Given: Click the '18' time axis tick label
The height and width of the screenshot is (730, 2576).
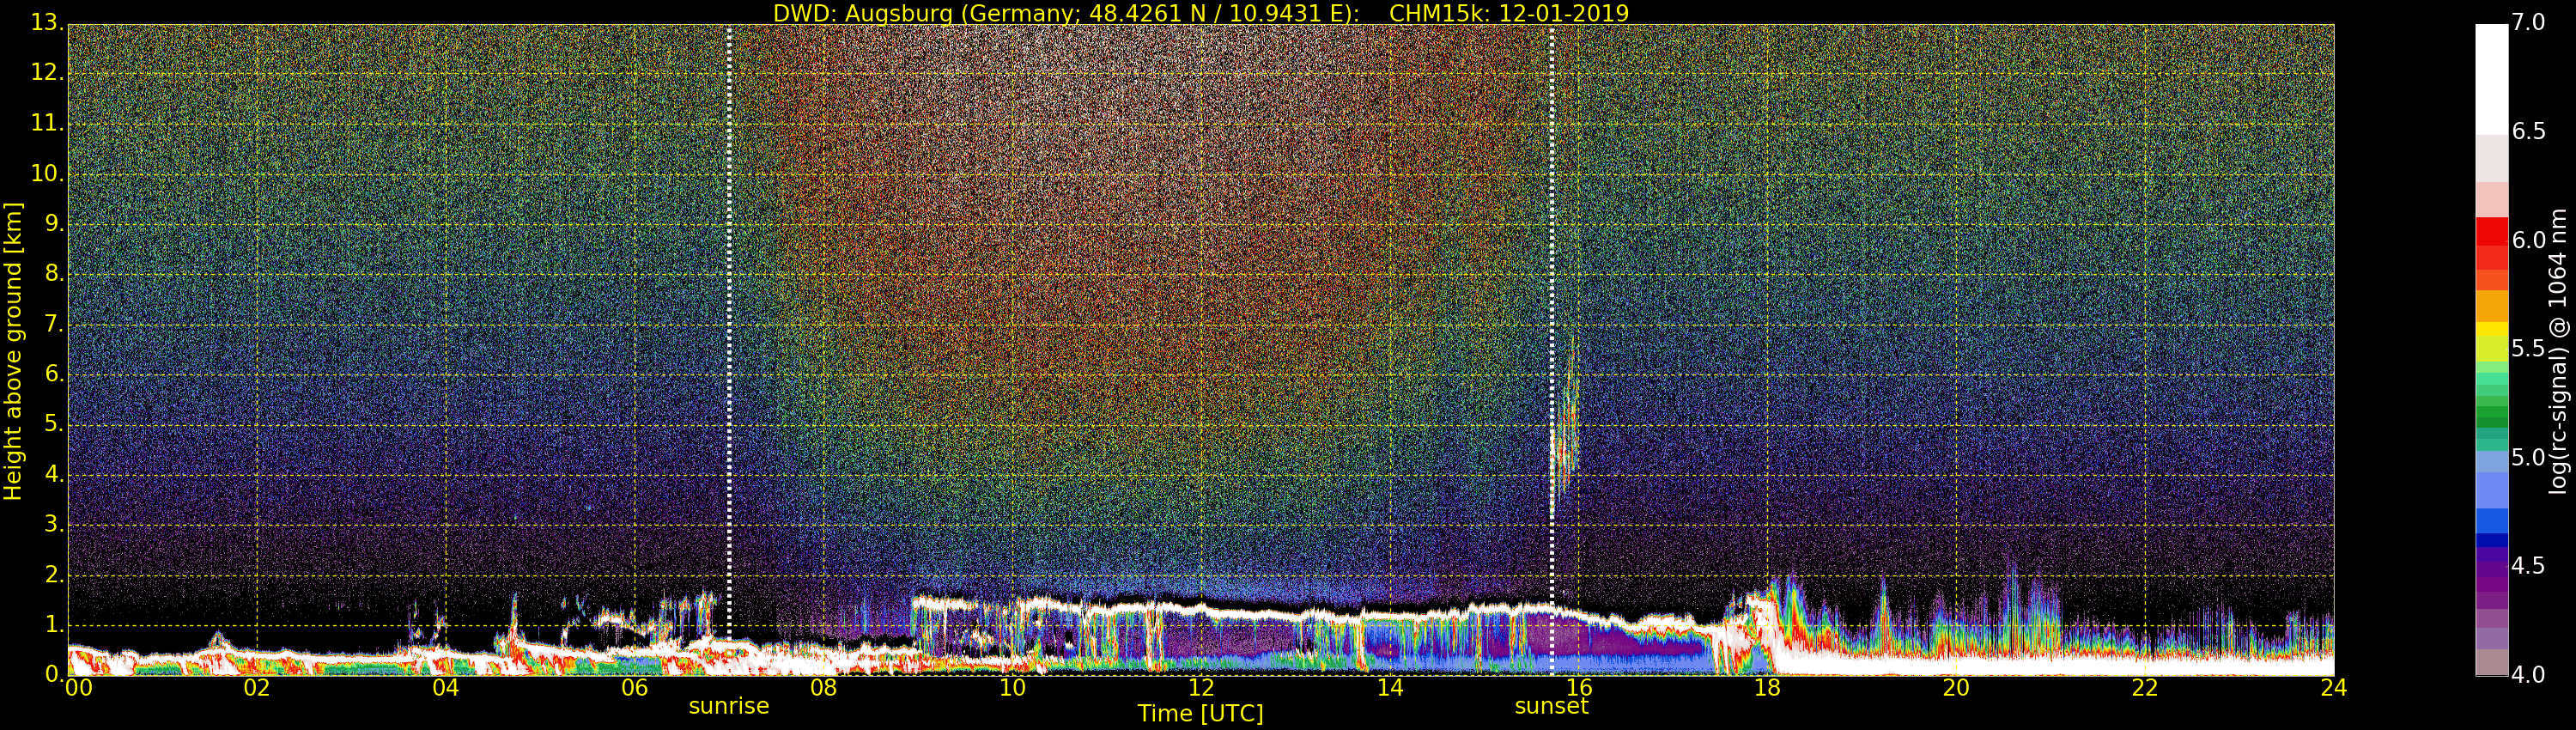Looking at the screenshot, I should coord(1768,688).
